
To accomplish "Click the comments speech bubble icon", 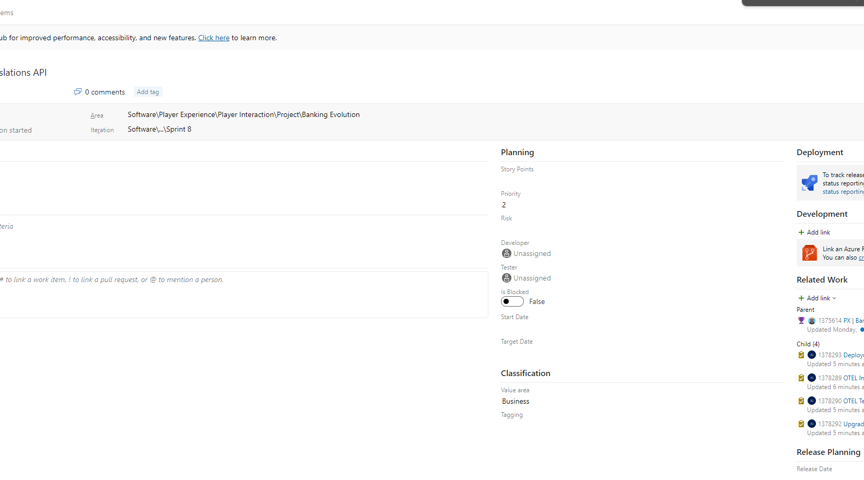I will (77, 92).
